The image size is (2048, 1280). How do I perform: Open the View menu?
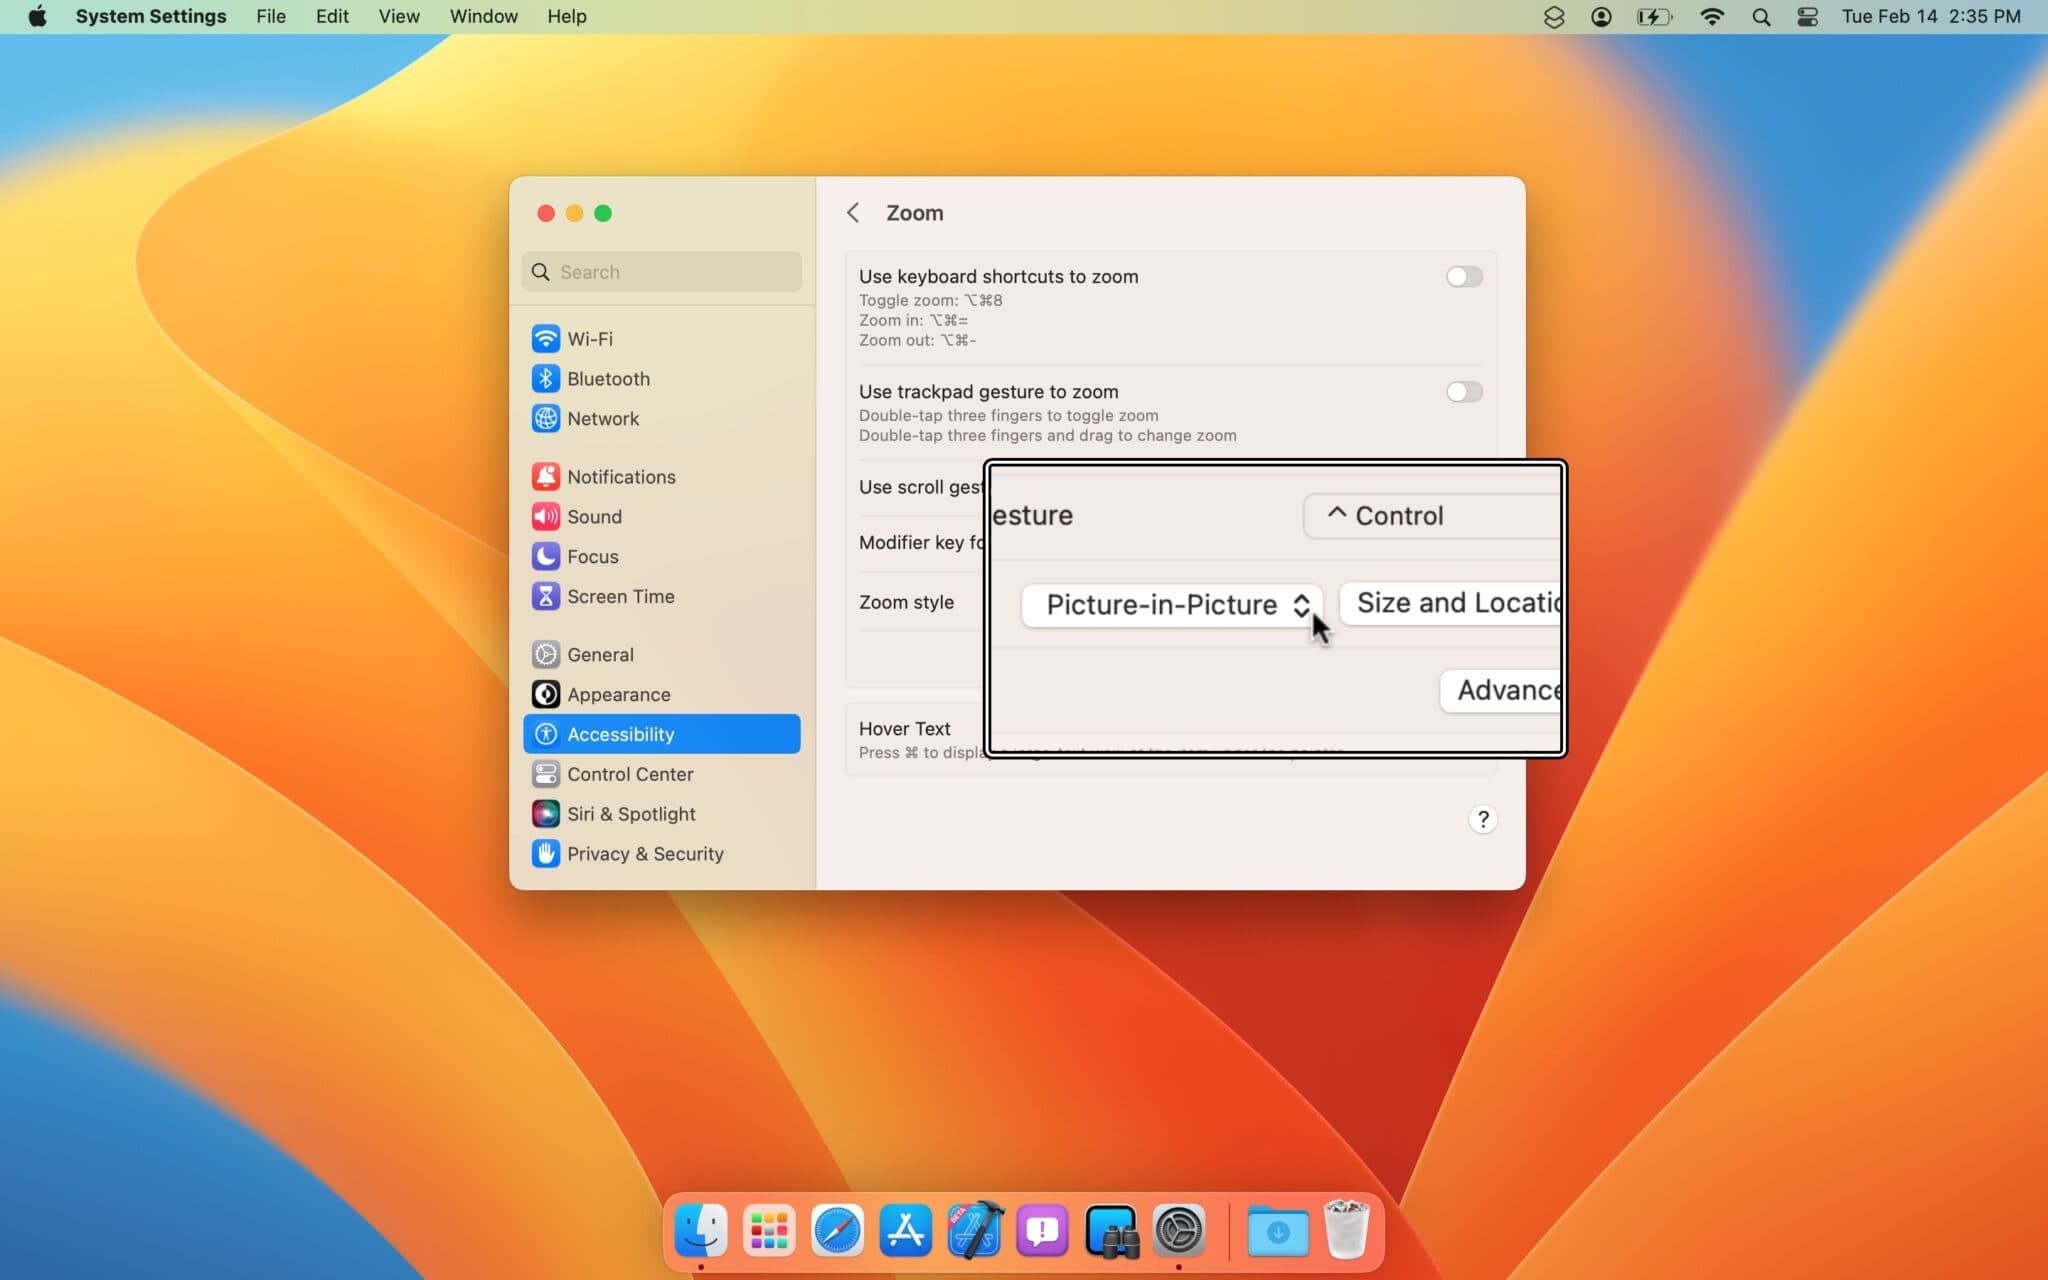pyautogui.click(x=398, y=17)
